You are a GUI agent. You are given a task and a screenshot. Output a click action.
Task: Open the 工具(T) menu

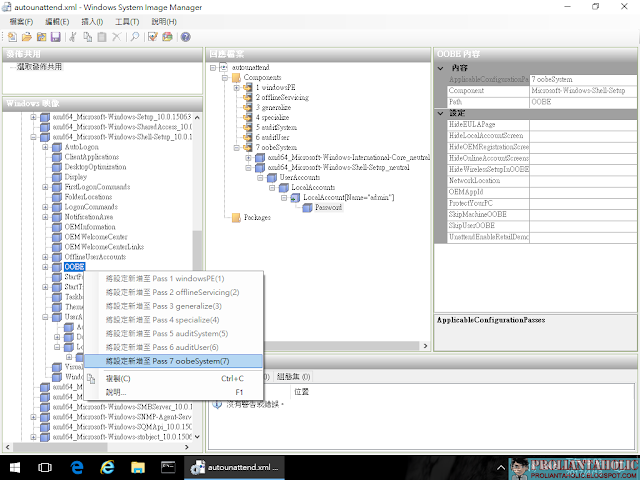click(127, 22)
